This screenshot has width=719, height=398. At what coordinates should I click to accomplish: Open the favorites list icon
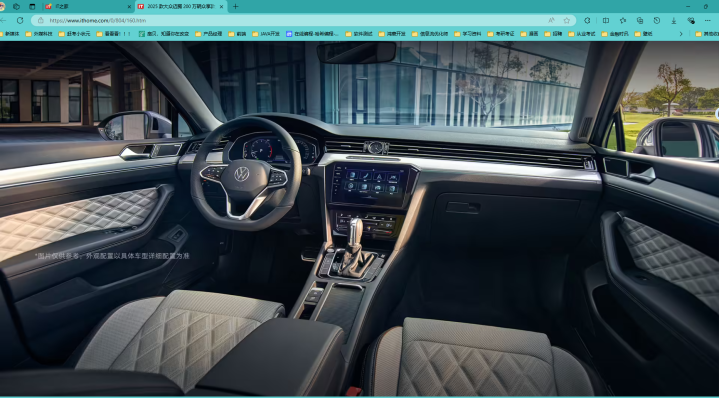[623, 20]
